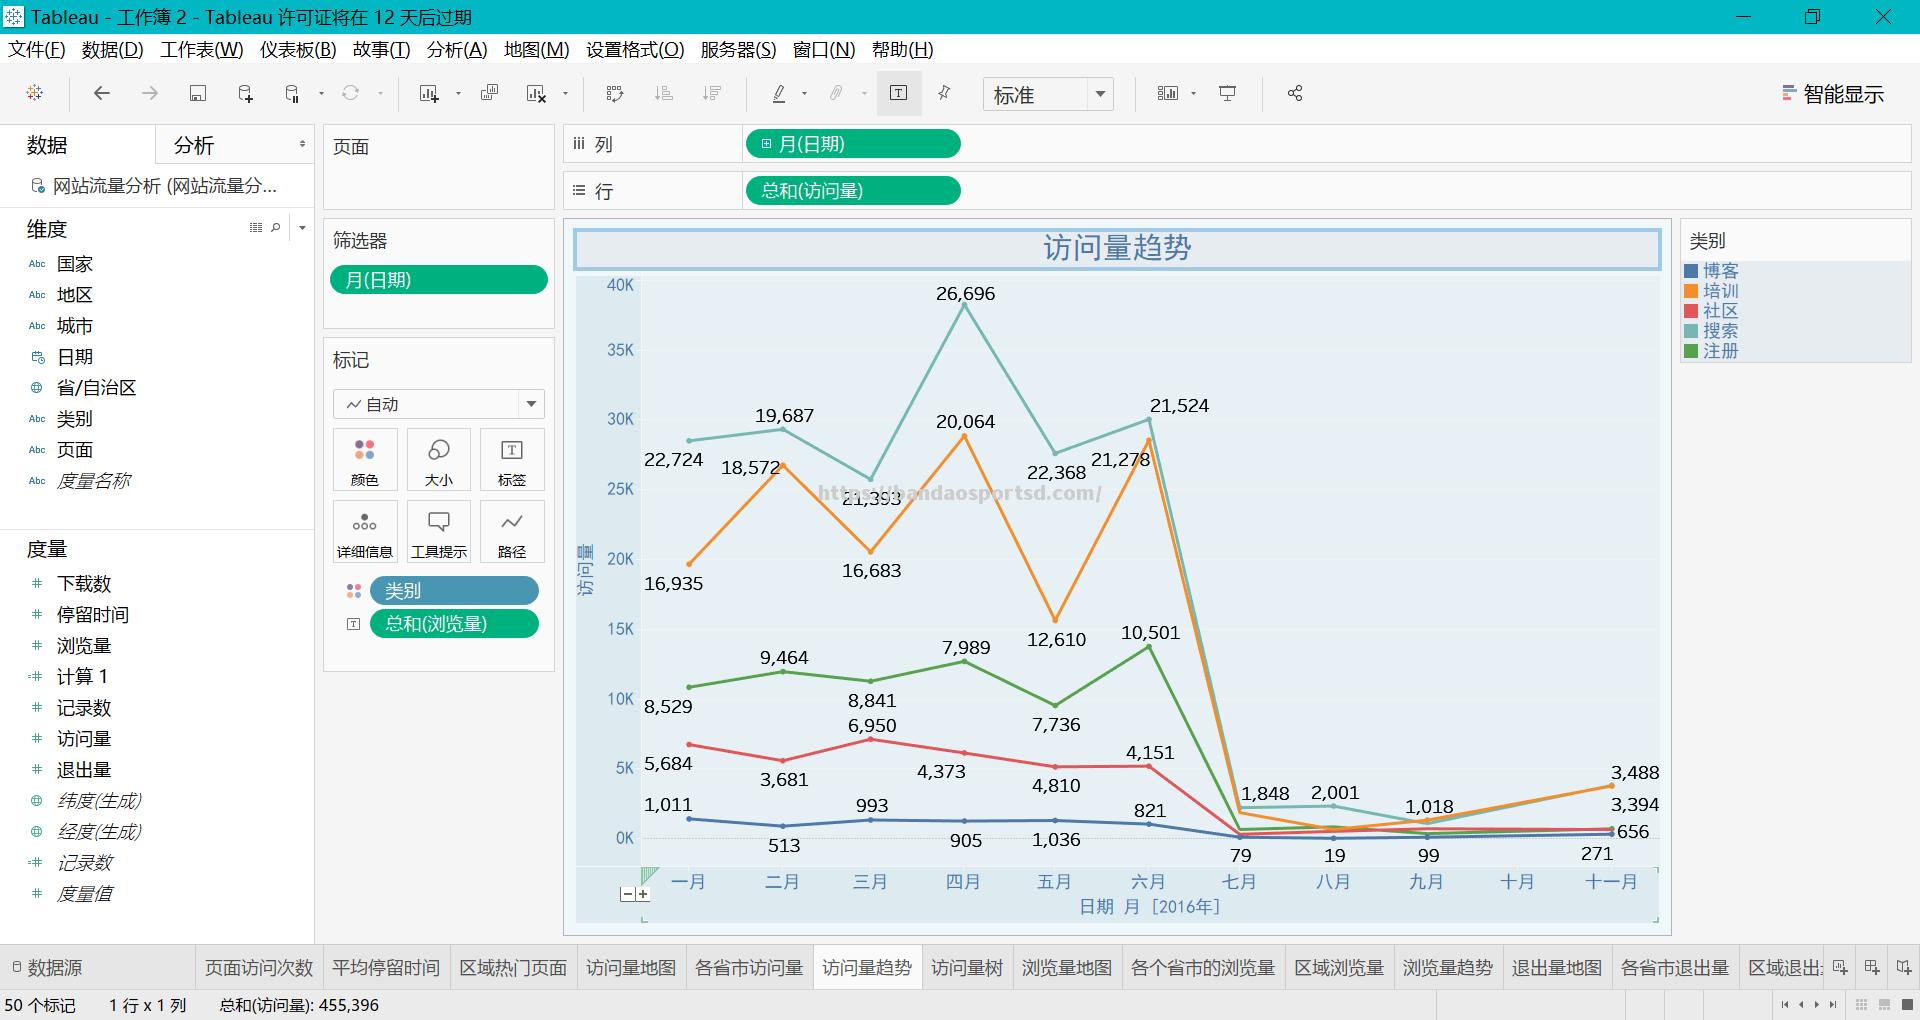Open highlight pen's dropdown arrow
1920x1020 pixels.
[x=804, y=94]
